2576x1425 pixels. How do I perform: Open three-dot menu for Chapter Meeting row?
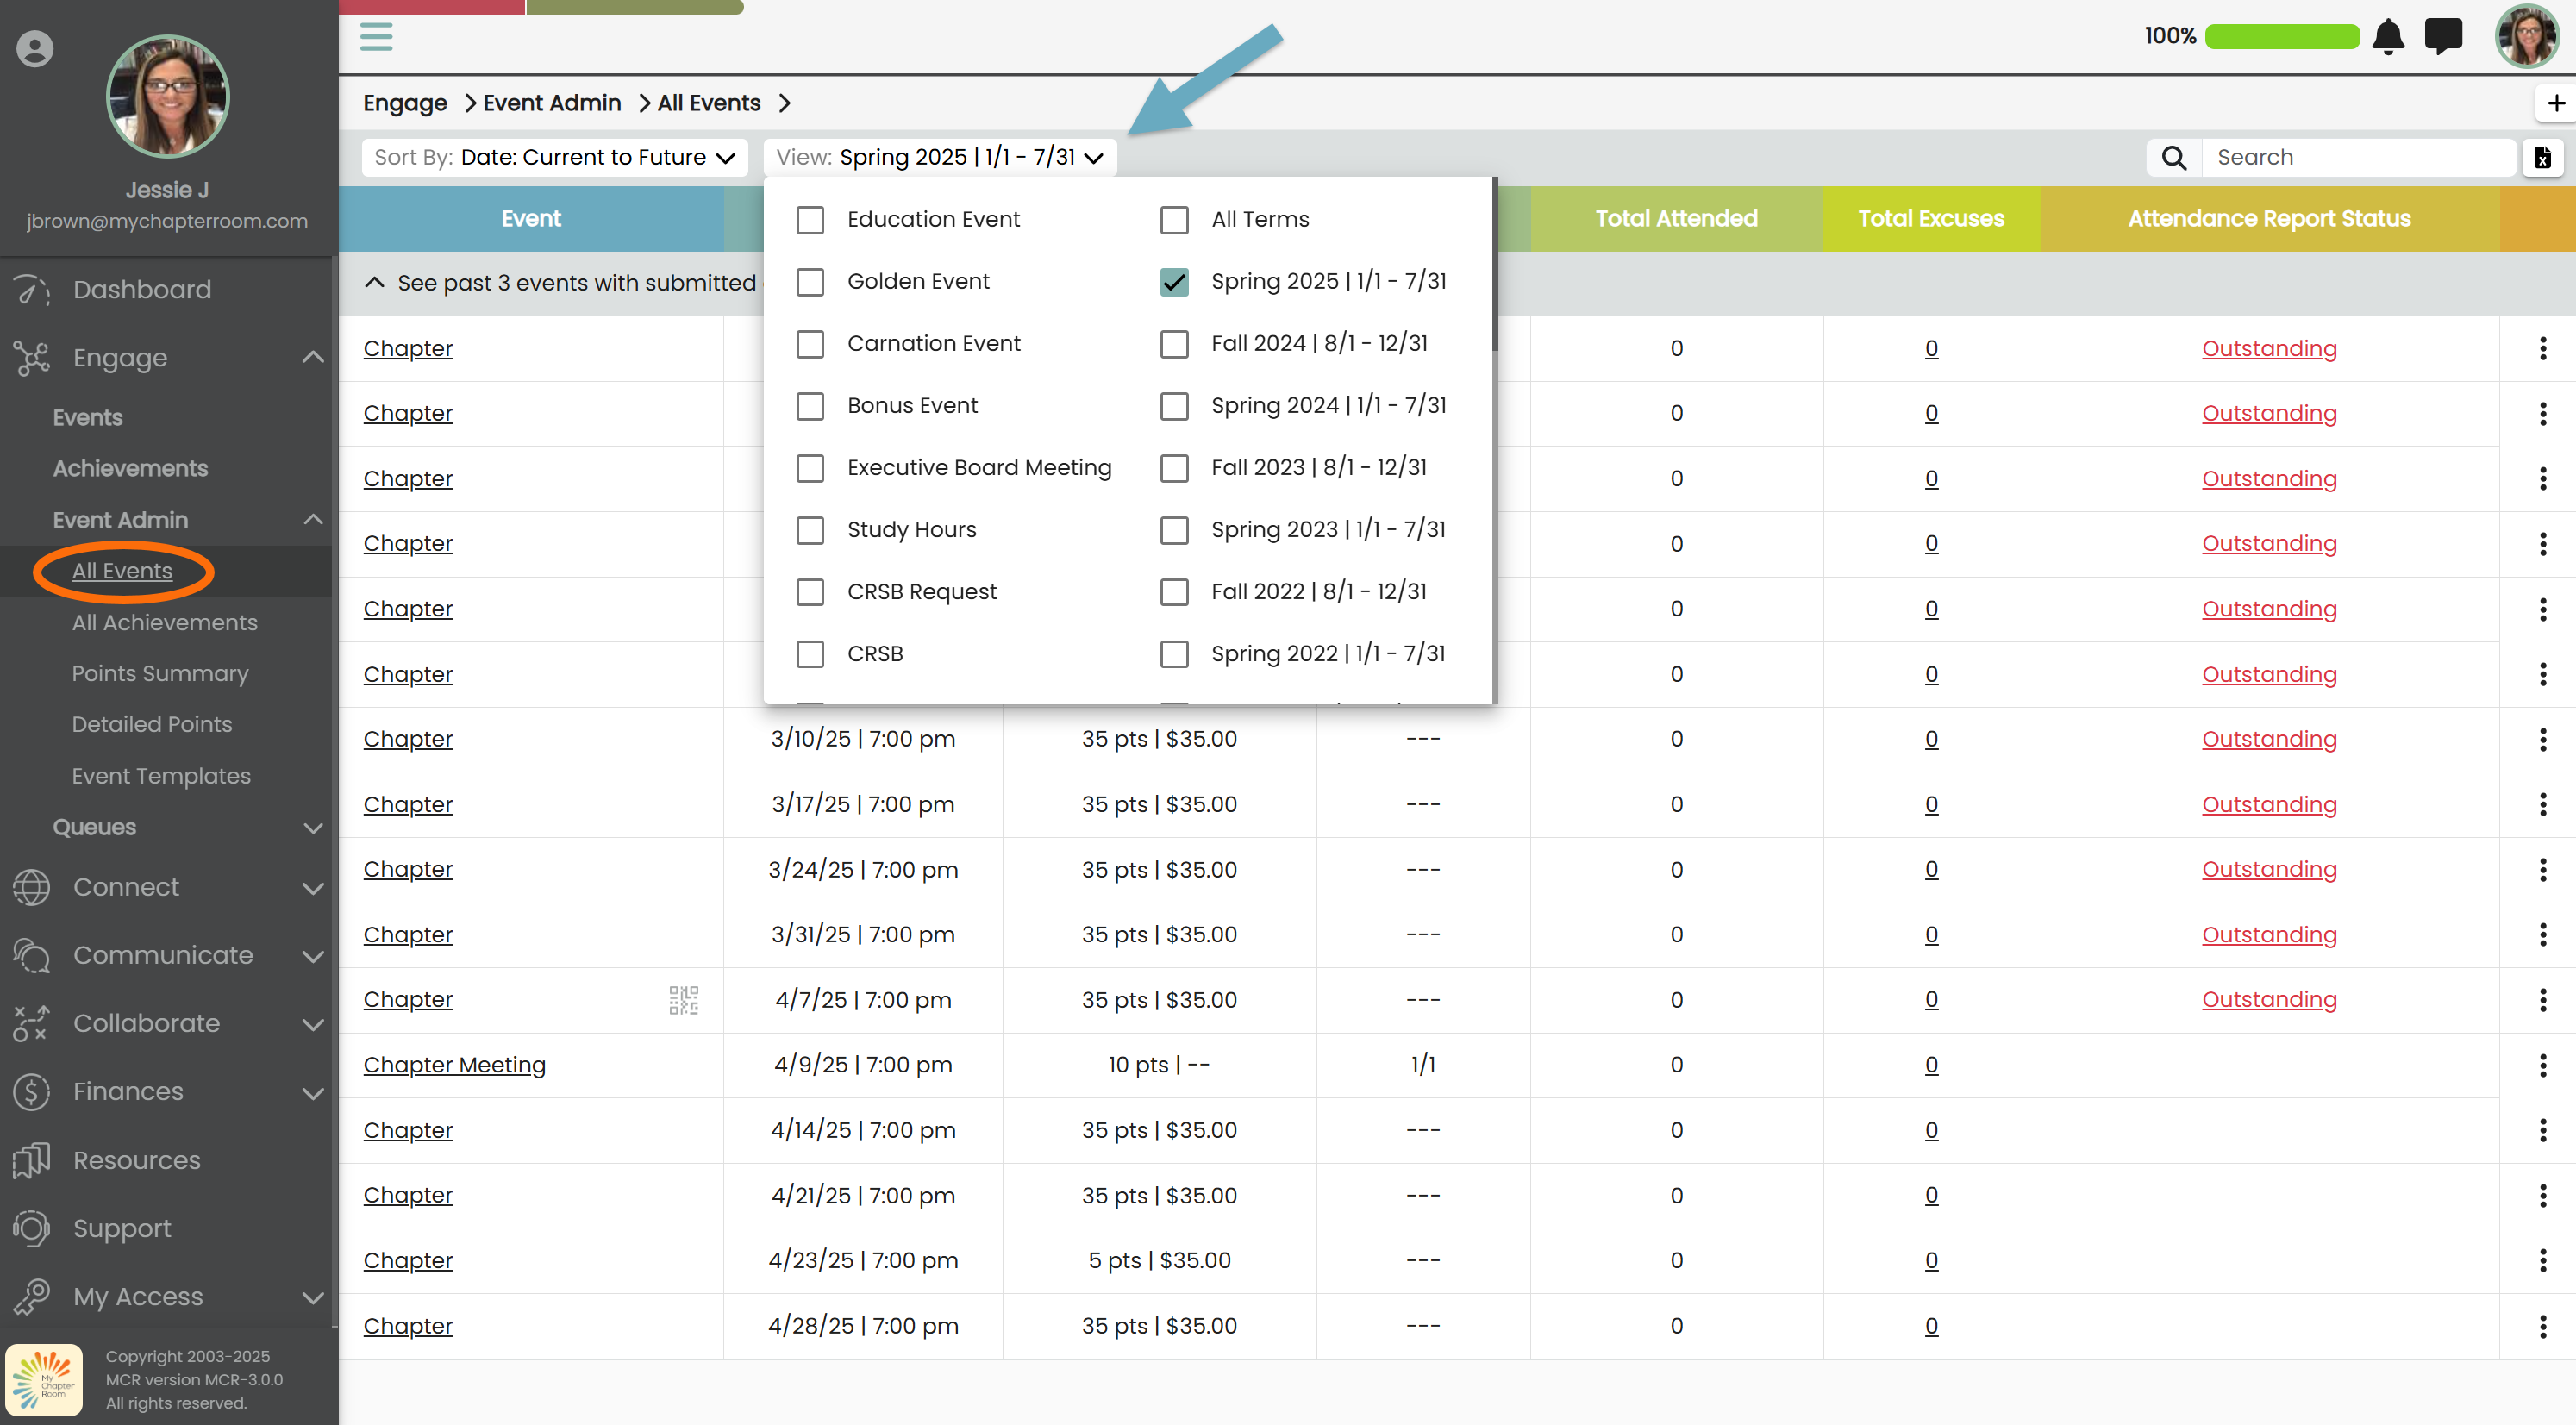pyautogui.click(x=2543, y=1065)
